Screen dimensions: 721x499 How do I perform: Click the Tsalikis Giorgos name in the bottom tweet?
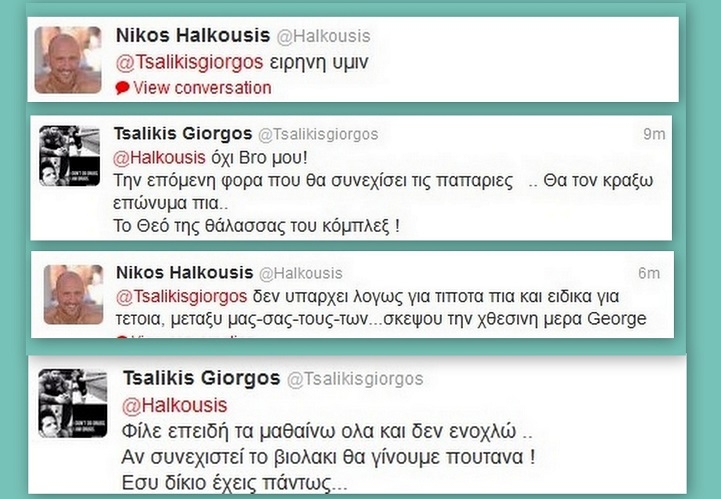tap(201, 378)
